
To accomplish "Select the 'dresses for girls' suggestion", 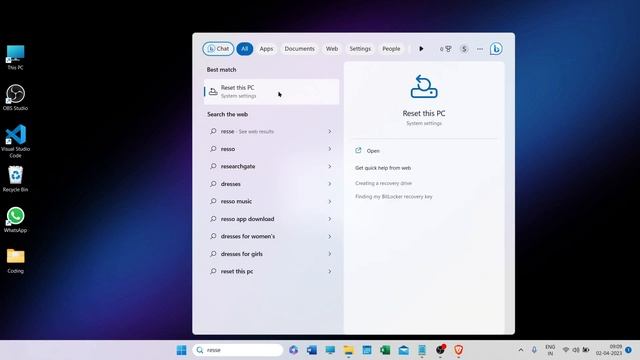I will click(271, 254).
